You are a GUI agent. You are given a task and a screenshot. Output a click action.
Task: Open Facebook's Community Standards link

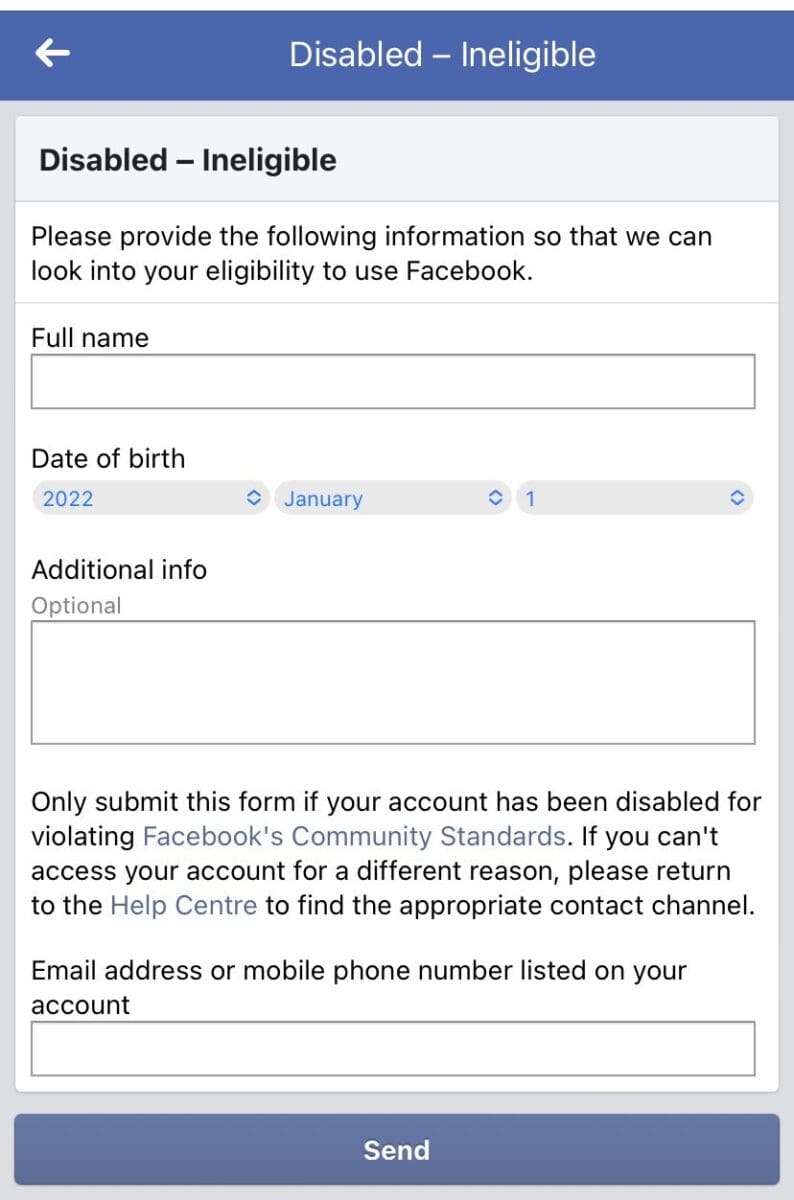point(354,836)
